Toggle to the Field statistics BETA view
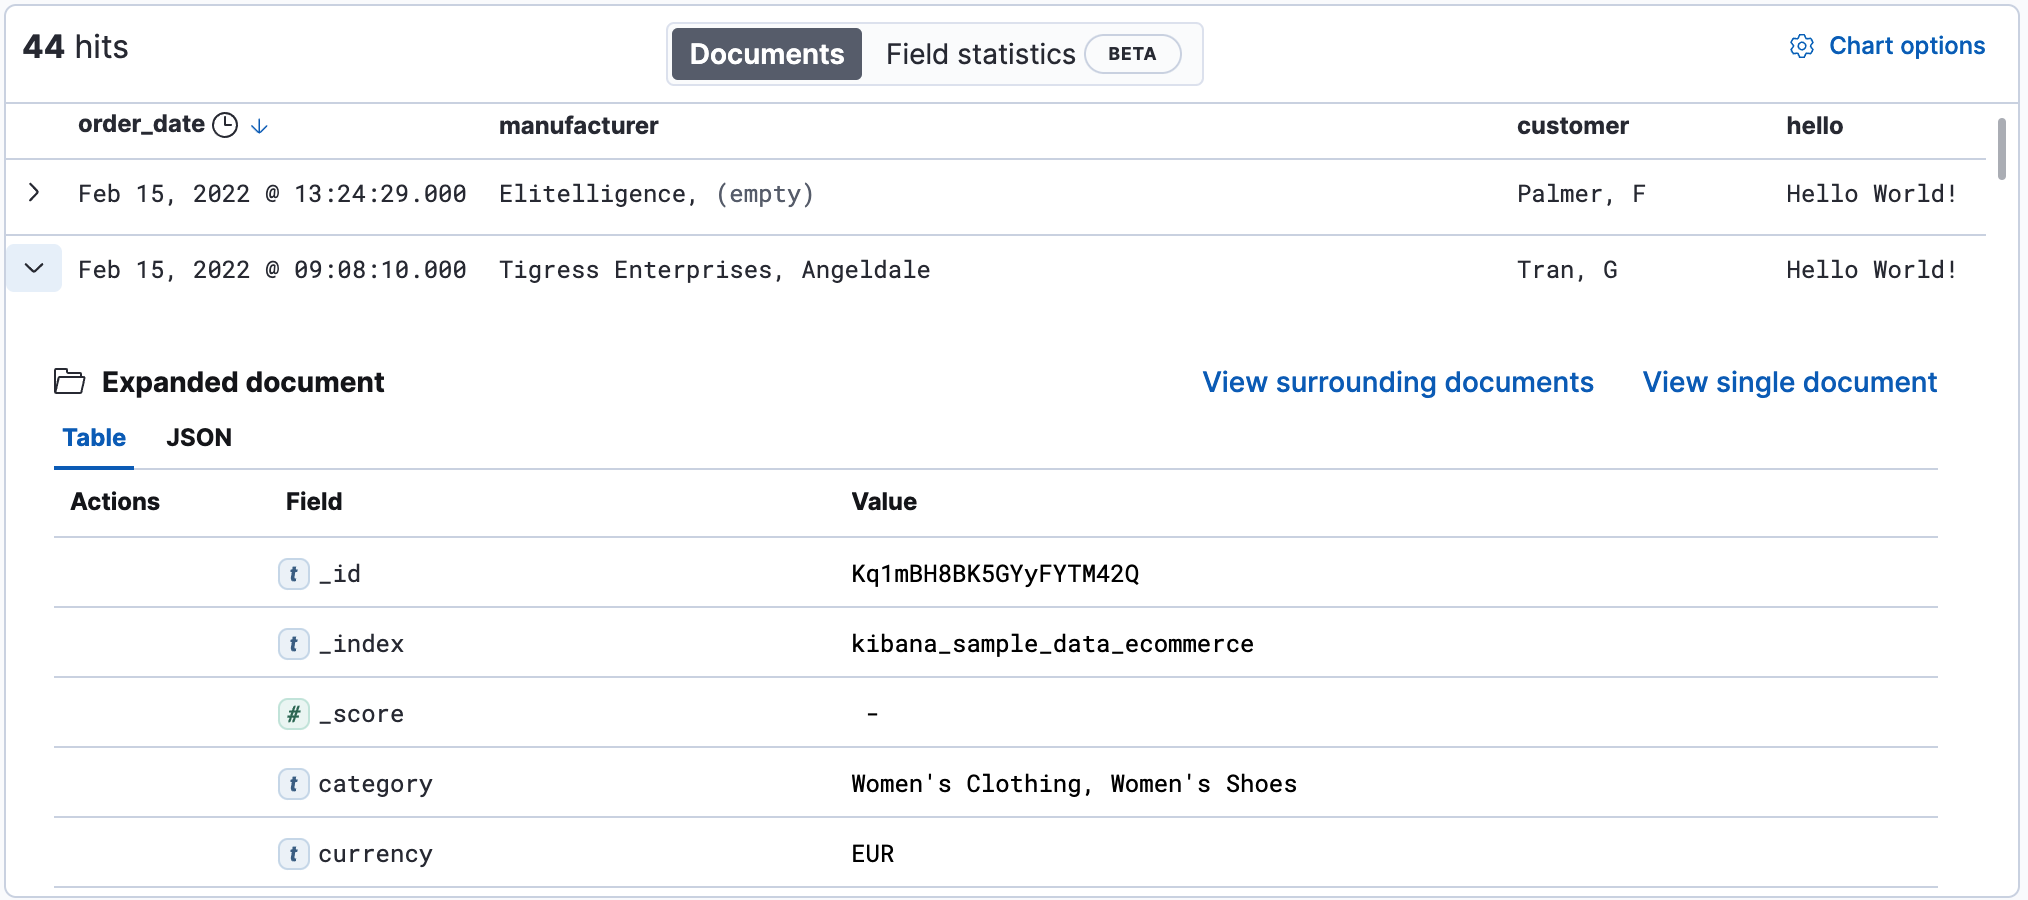This screenshot has width=2028, height=900. coord(980,54)
